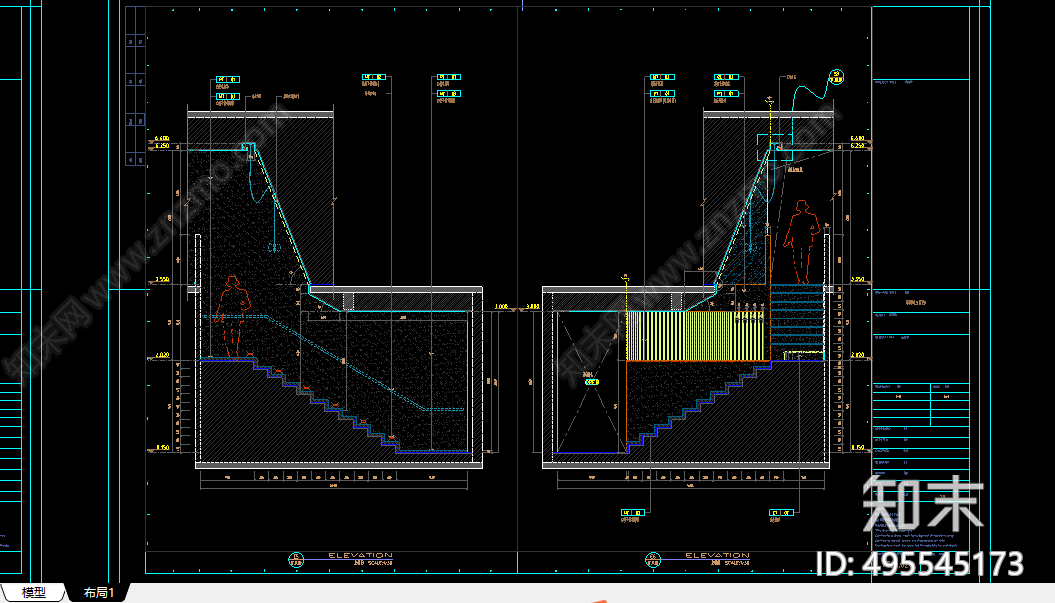1055x603 pixels.
Task: Pick the orange human figure in left elevation
Action: (233, 317)
